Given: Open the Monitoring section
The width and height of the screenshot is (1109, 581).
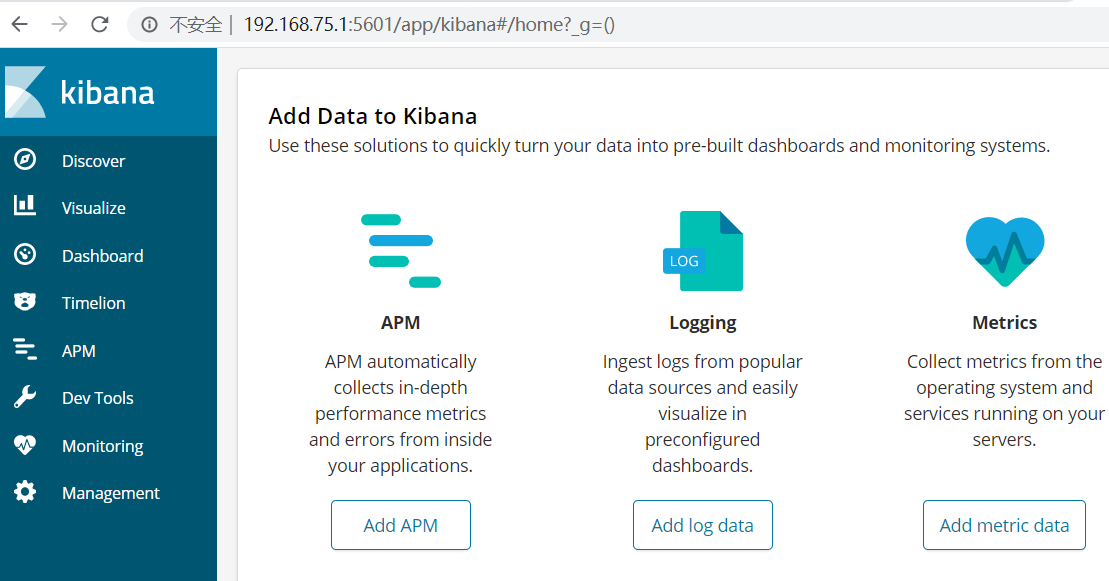Looking at the screenshot, I should coord(100,445).
